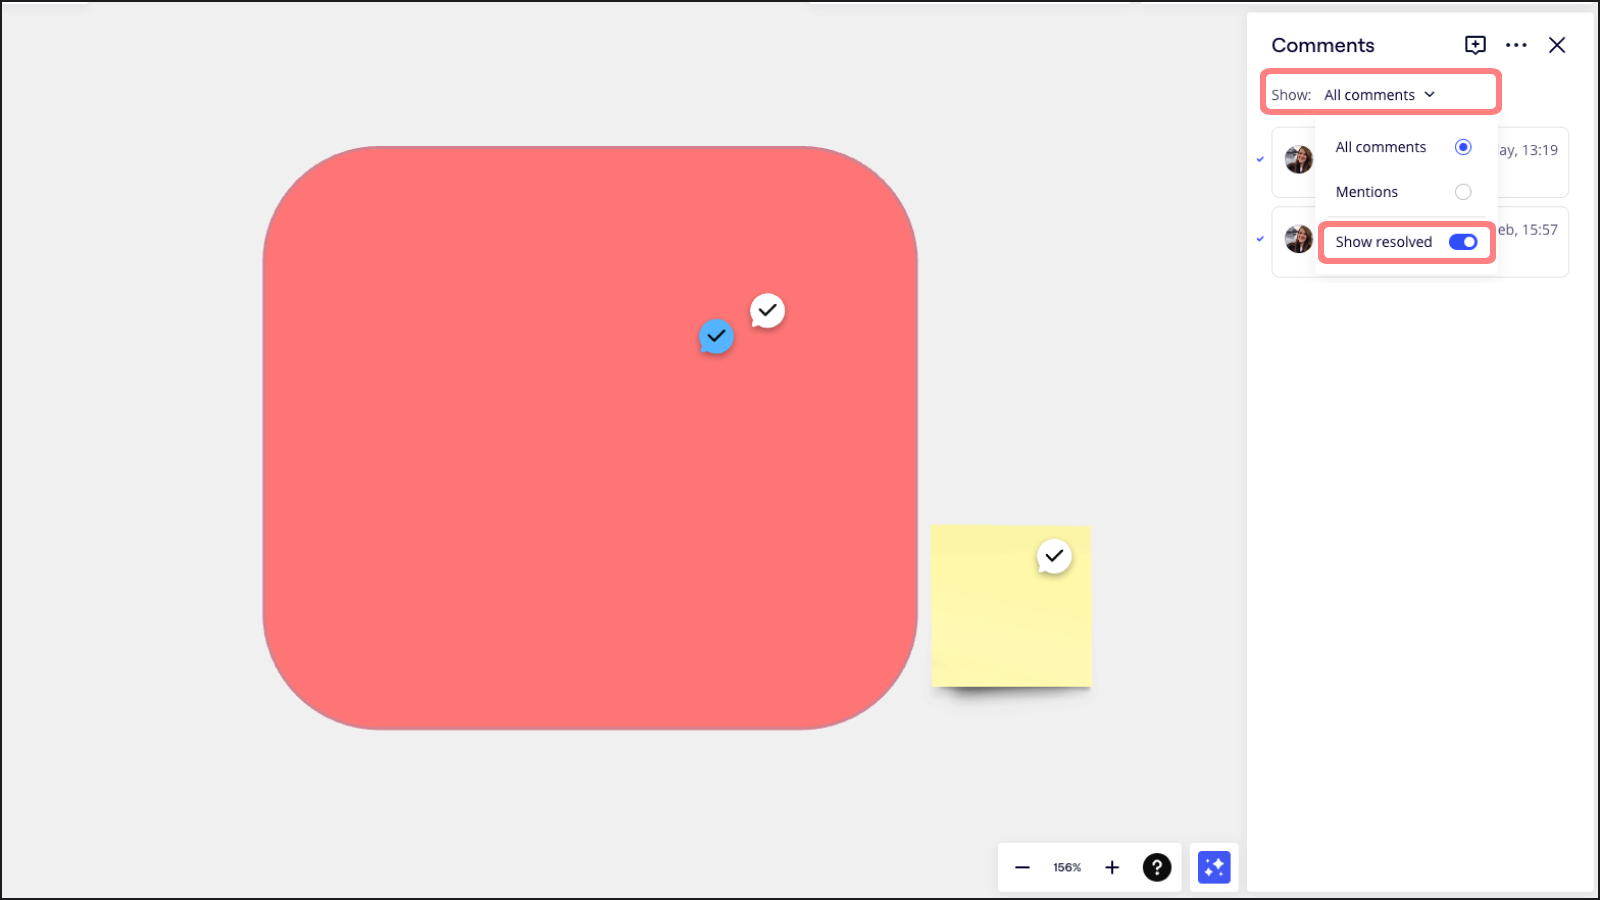Click the comment pin on the yellow sticky note

coord(1054,556)
